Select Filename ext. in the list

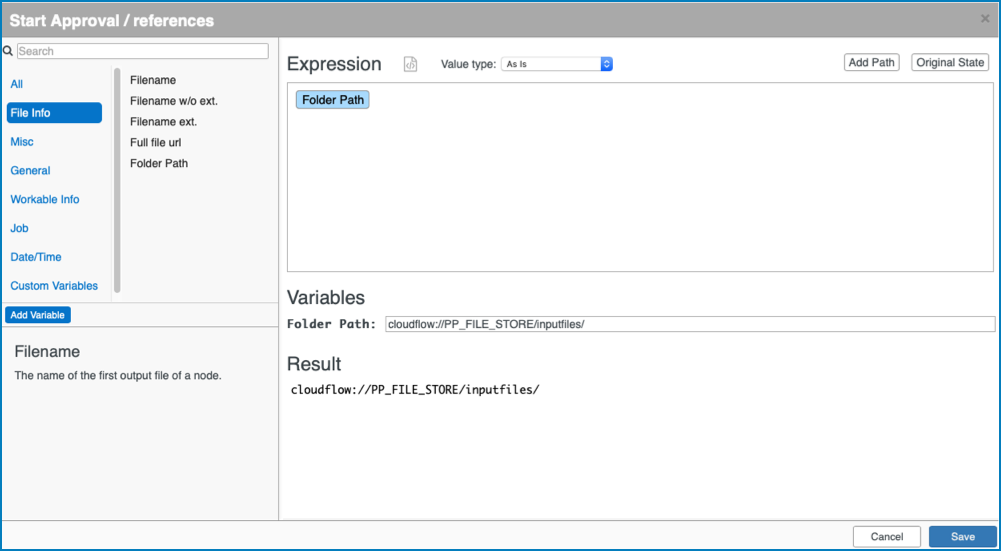pos(163,121)
